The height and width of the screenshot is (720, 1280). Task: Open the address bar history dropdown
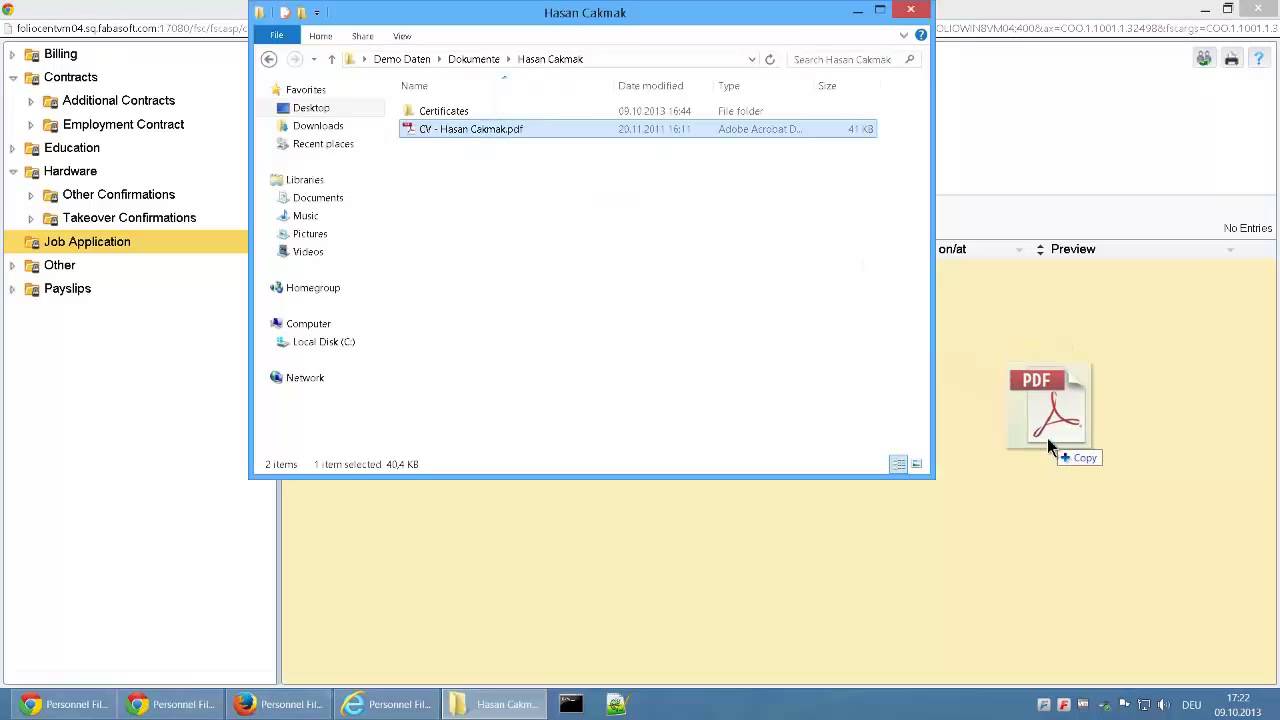pos(752,59)
